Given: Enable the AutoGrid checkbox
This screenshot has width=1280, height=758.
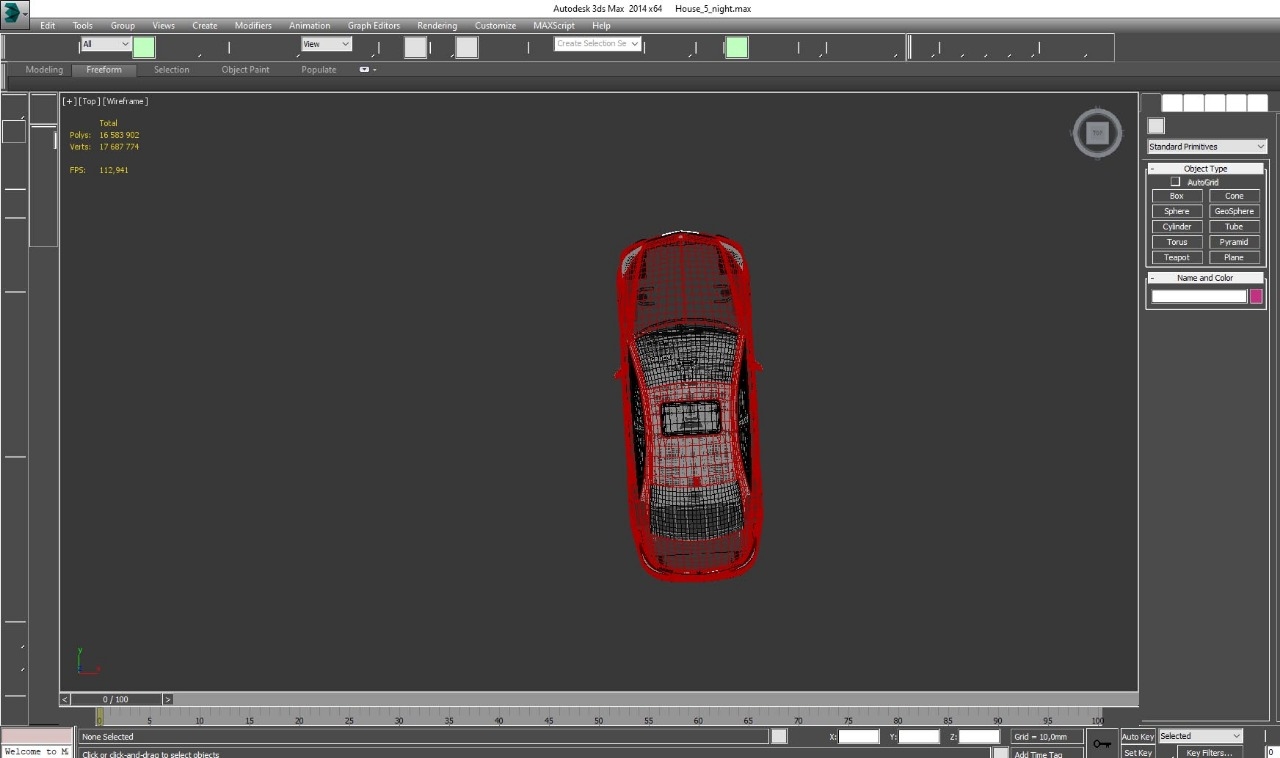Looking at the screenshot, I should point(1175,182).
